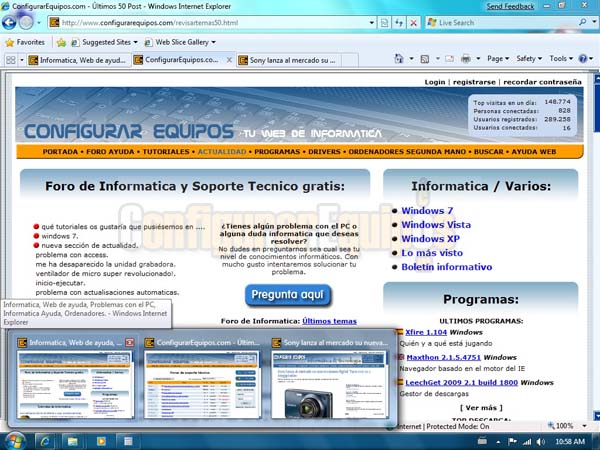This screenshot has height=450, width=600.
Task: Select the ConfigurarEquipos.com thumbnail preview
Action: 202,378
